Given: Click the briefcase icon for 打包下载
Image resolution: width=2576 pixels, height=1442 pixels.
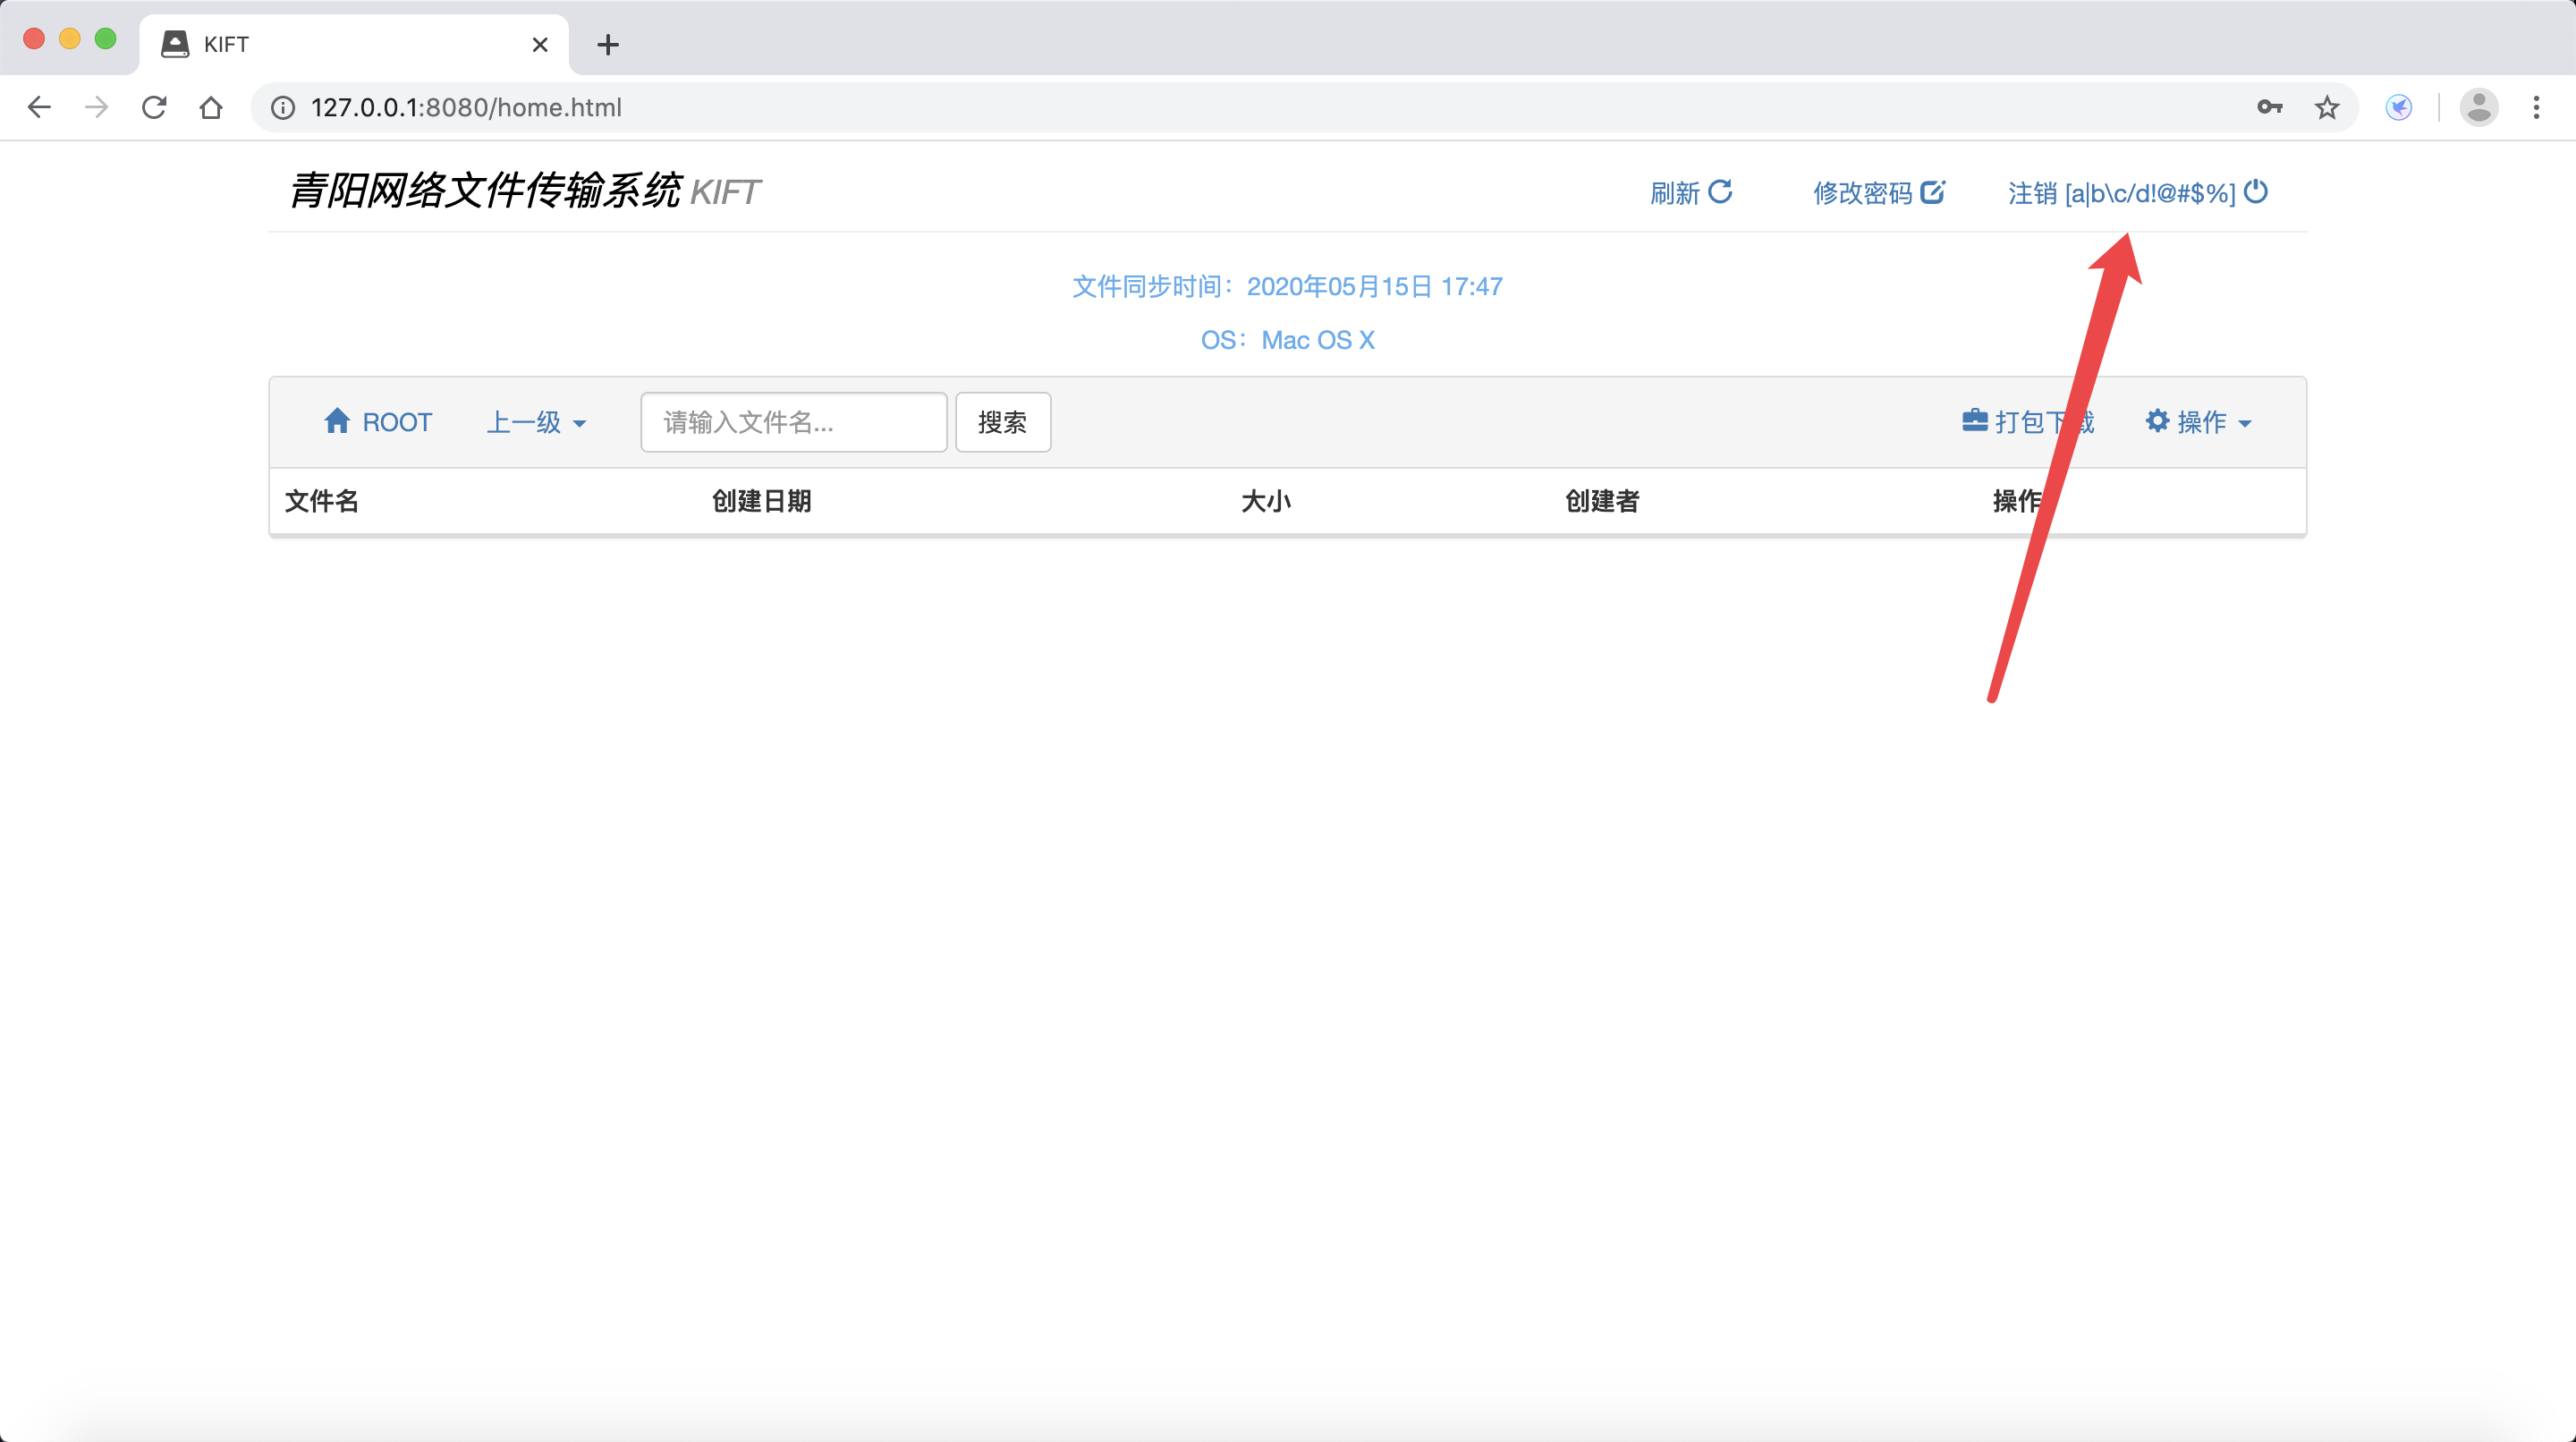Looking at the screenshot, I should pos(1974,421).
